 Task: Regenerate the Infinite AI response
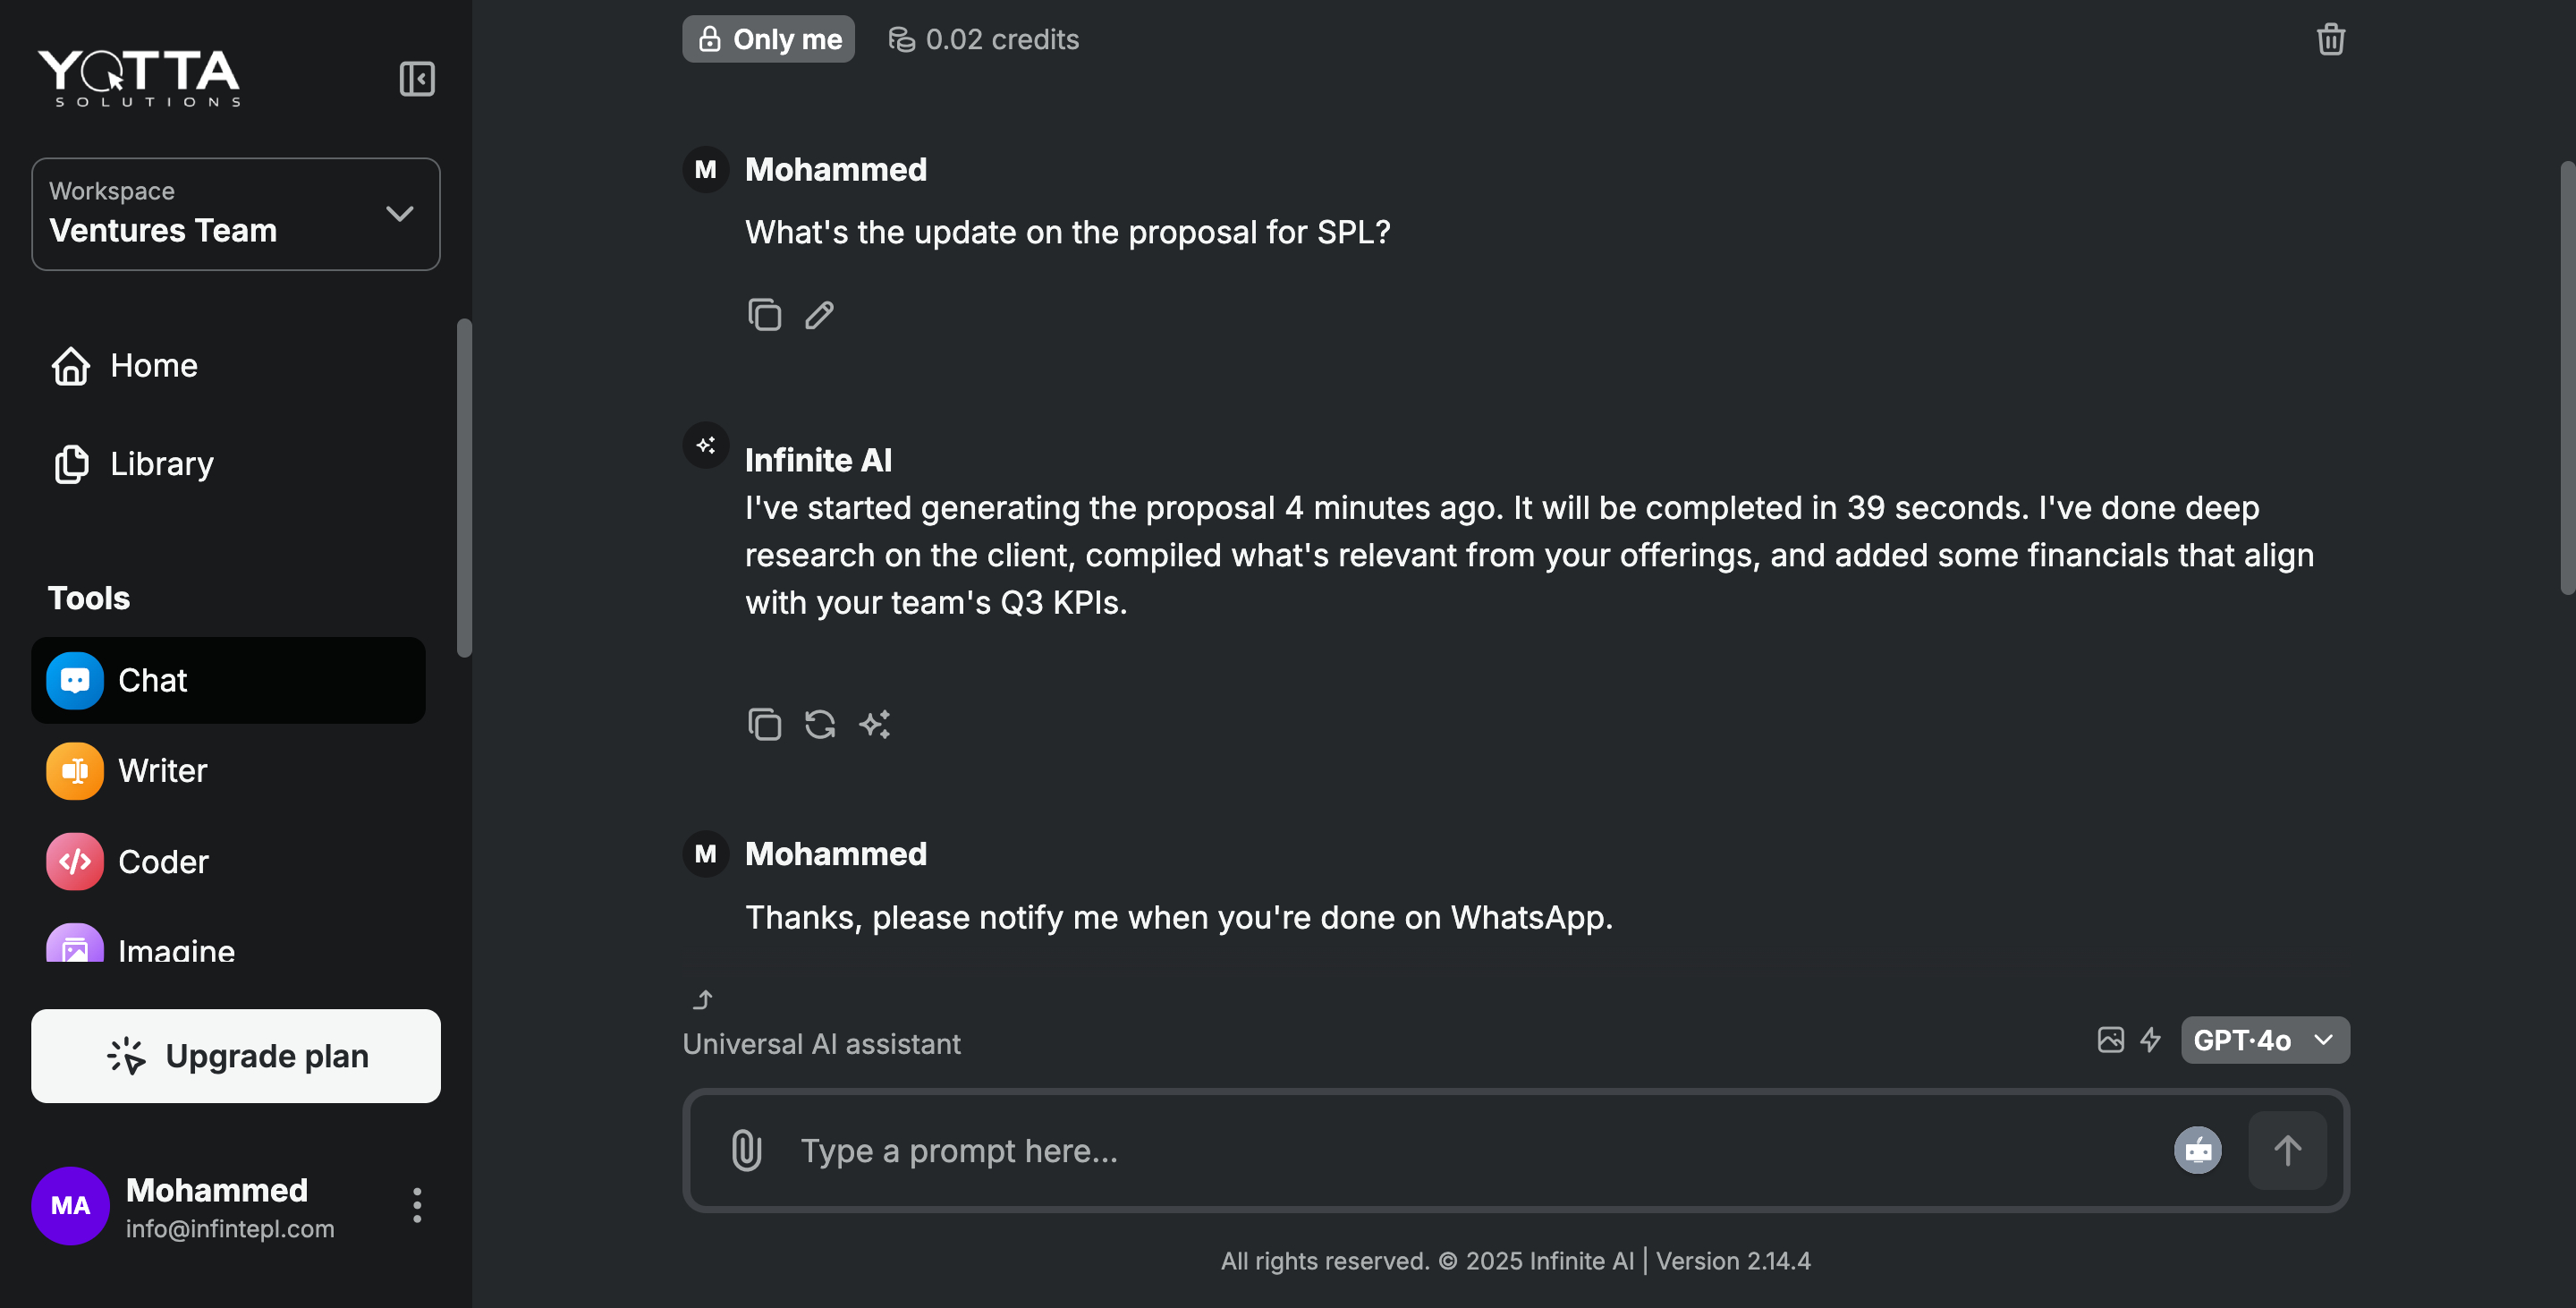[x=820, y=724]
